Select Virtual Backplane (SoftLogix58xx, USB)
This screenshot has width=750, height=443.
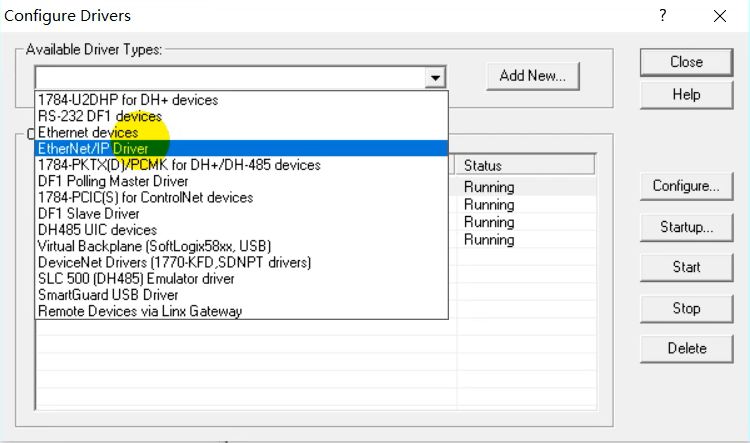click(242, 246)
